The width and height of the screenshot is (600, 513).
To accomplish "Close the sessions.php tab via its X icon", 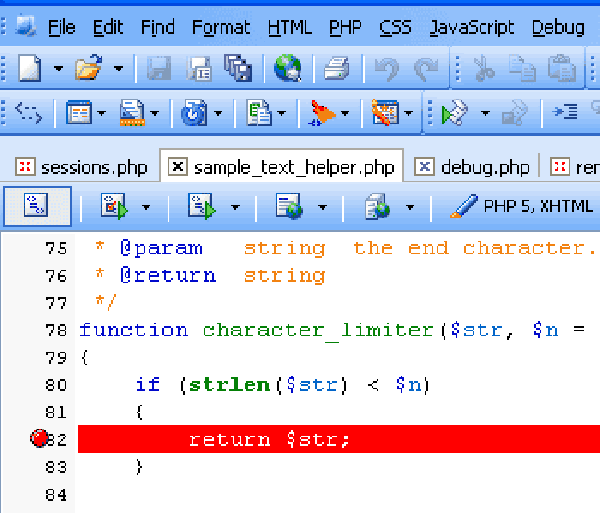I will coord(25,166).
